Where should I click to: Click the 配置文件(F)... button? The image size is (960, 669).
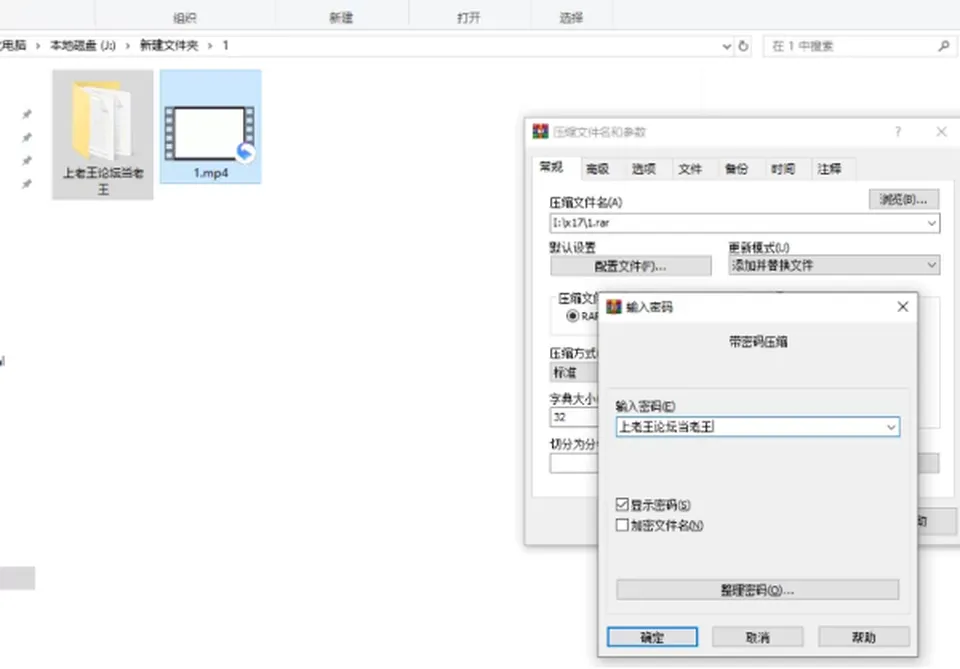click(631, 266)
